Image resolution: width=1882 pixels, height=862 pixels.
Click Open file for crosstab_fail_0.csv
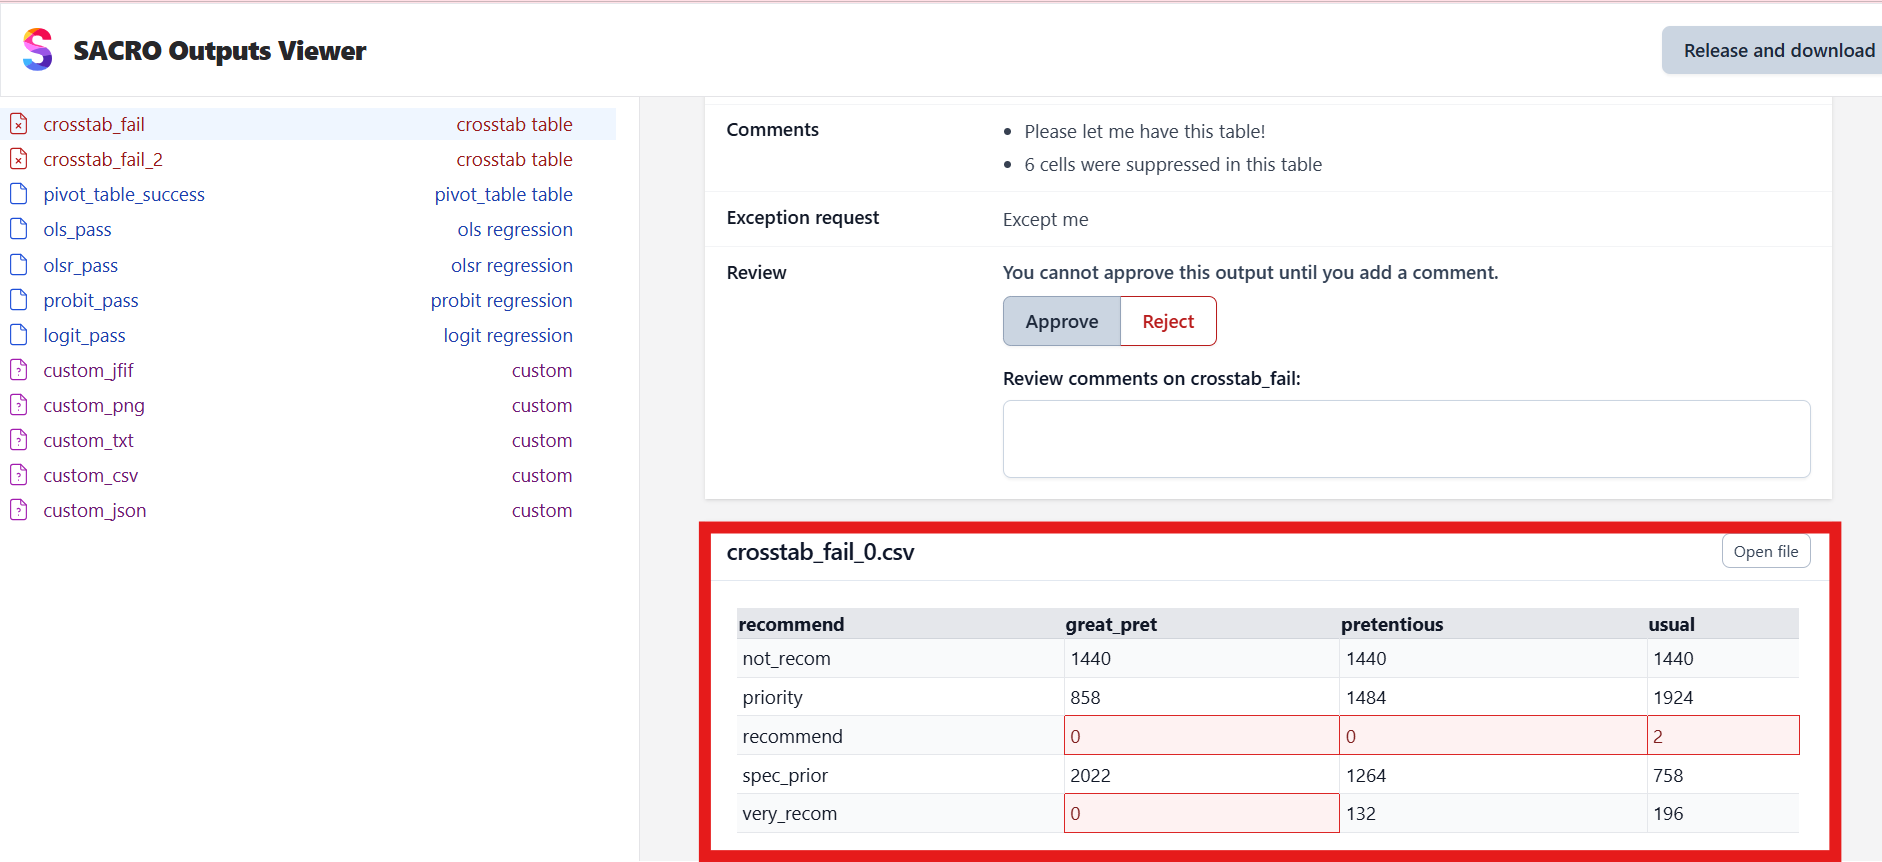click(1765, 552)
